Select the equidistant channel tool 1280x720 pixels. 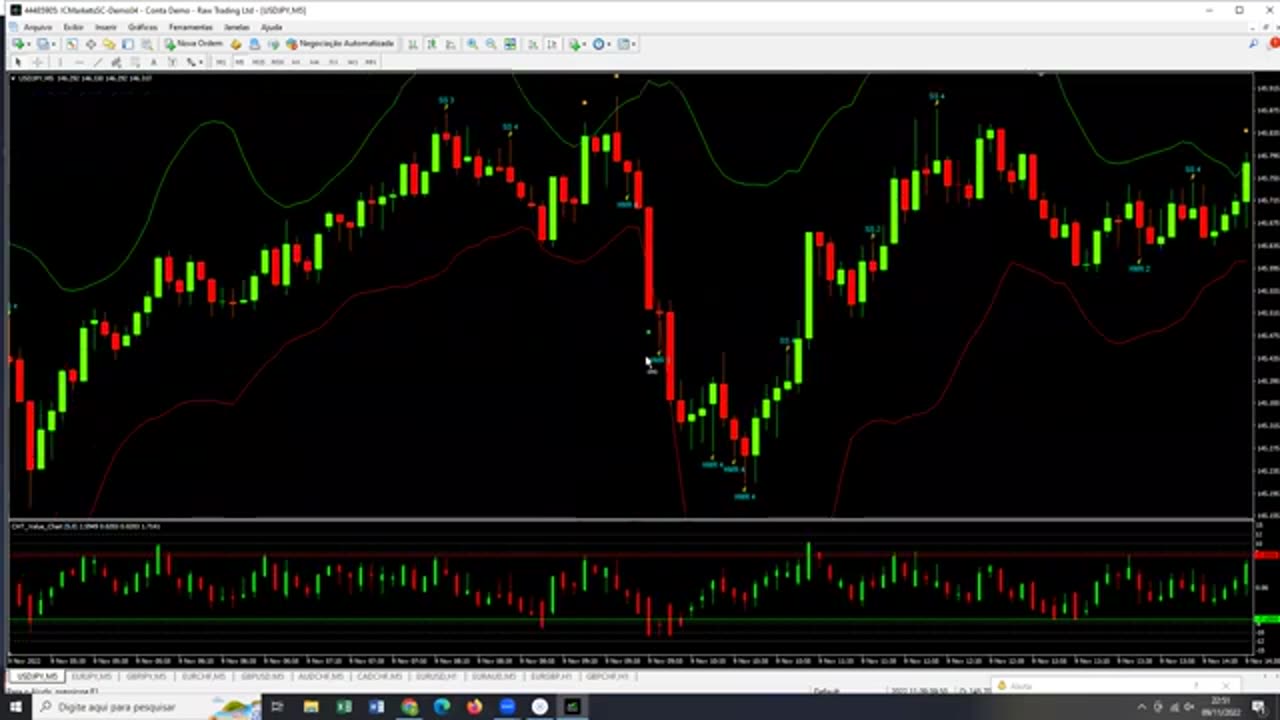point(116,62)
